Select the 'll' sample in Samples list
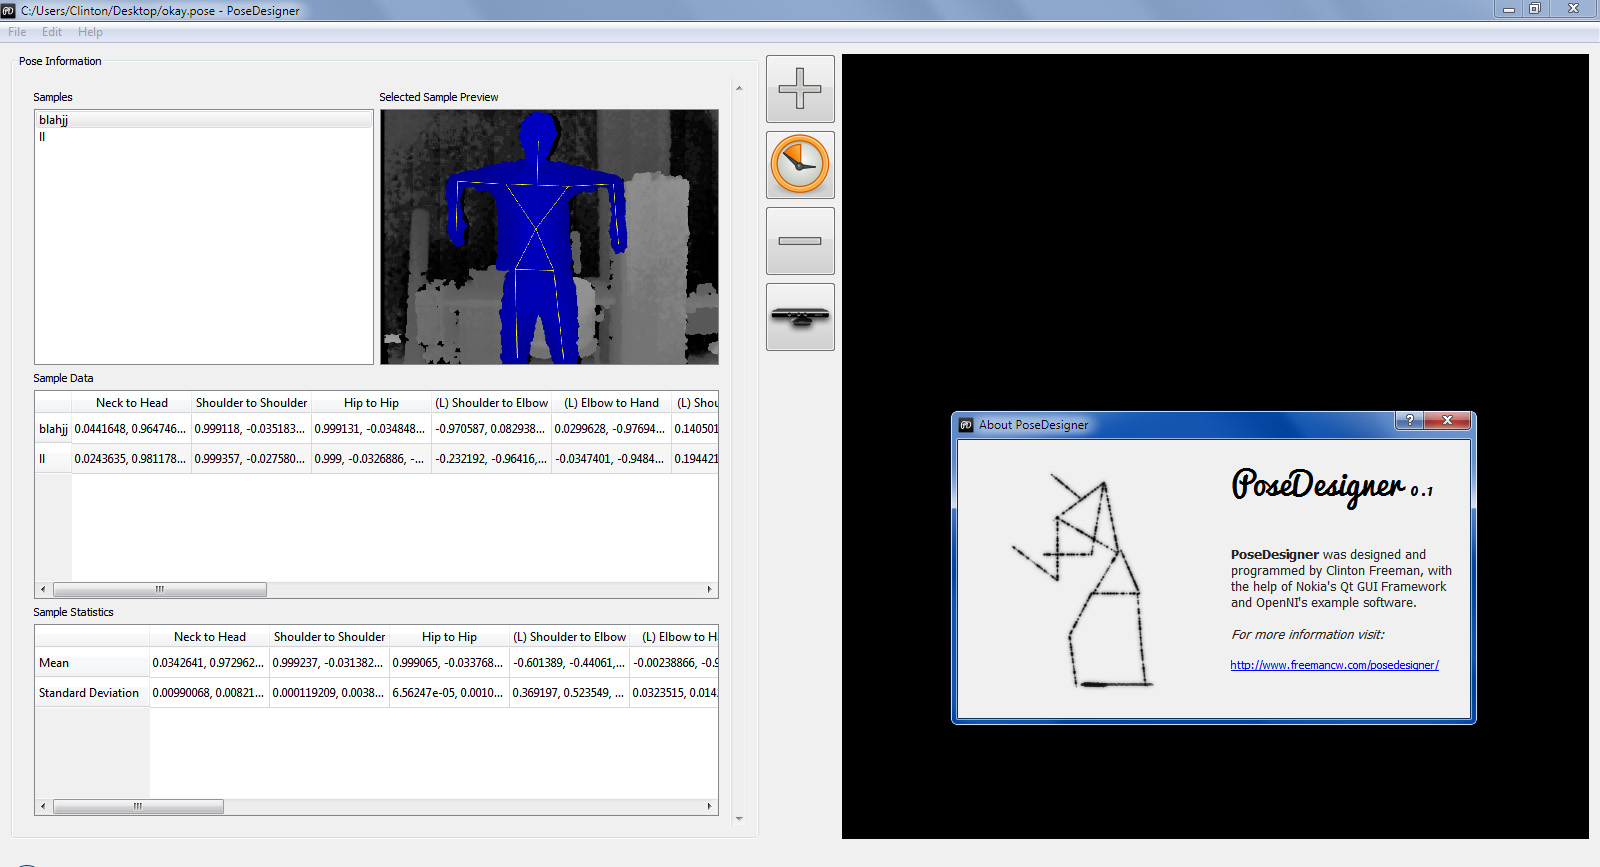1600x867 pixels. (x=42, y=137)
